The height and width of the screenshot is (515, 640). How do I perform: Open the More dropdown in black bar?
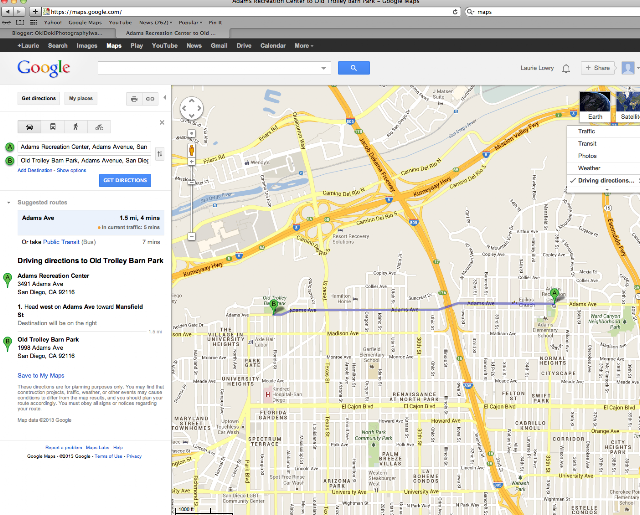(304, 46)
